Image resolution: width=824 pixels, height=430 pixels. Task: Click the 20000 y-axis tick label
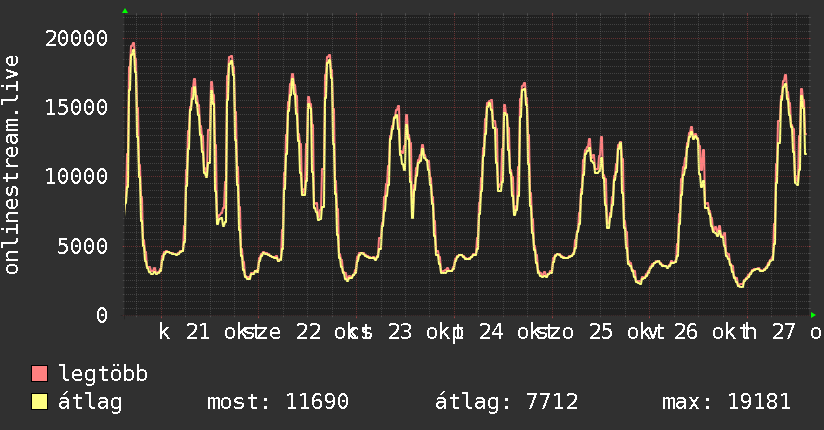click(76, 38)
